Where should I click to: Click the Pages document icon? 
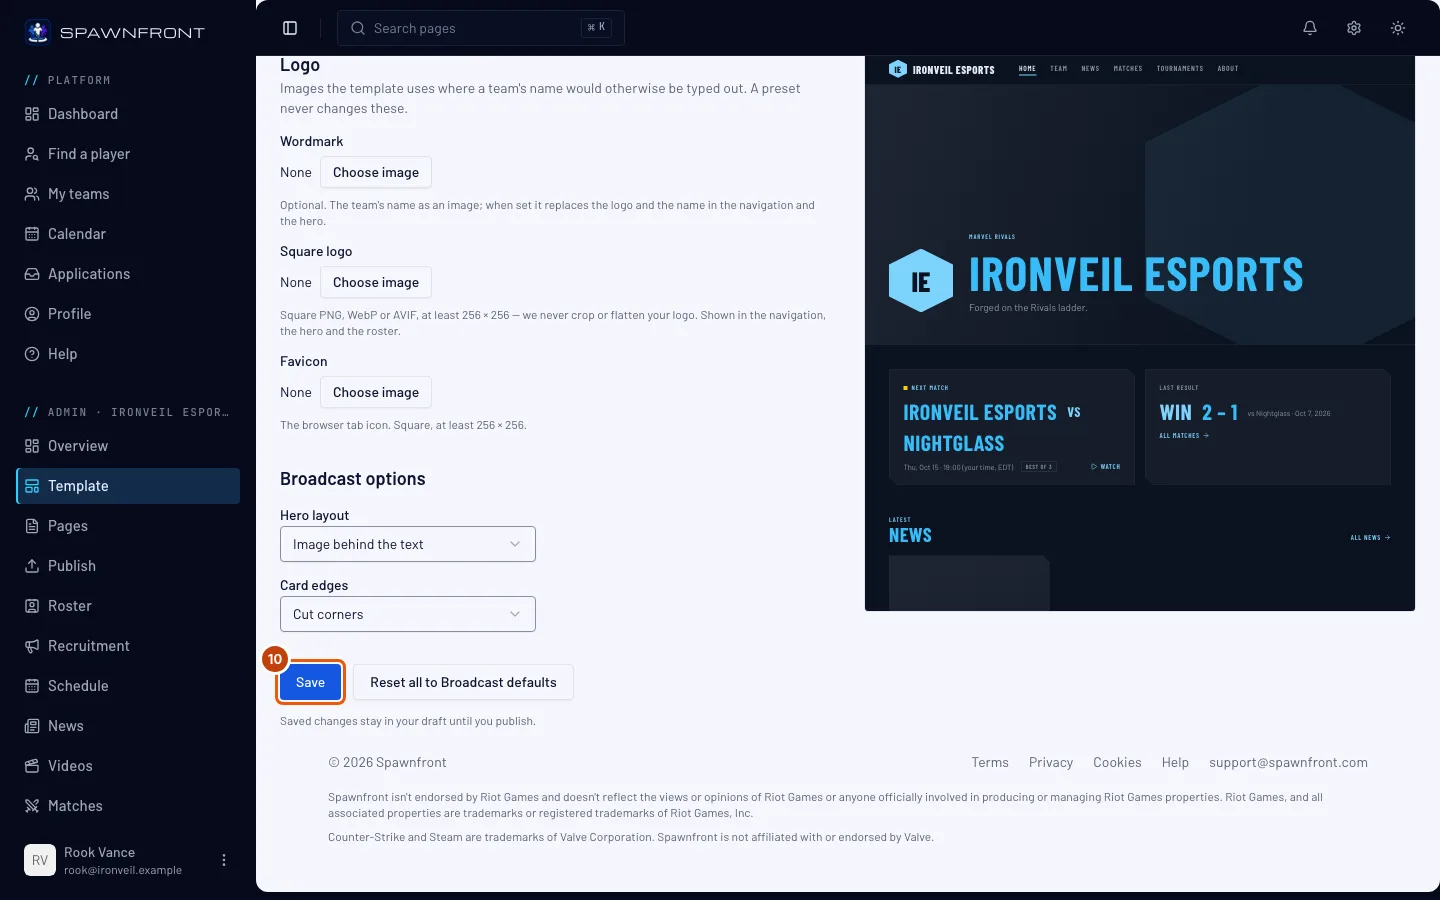pos(32,526)
